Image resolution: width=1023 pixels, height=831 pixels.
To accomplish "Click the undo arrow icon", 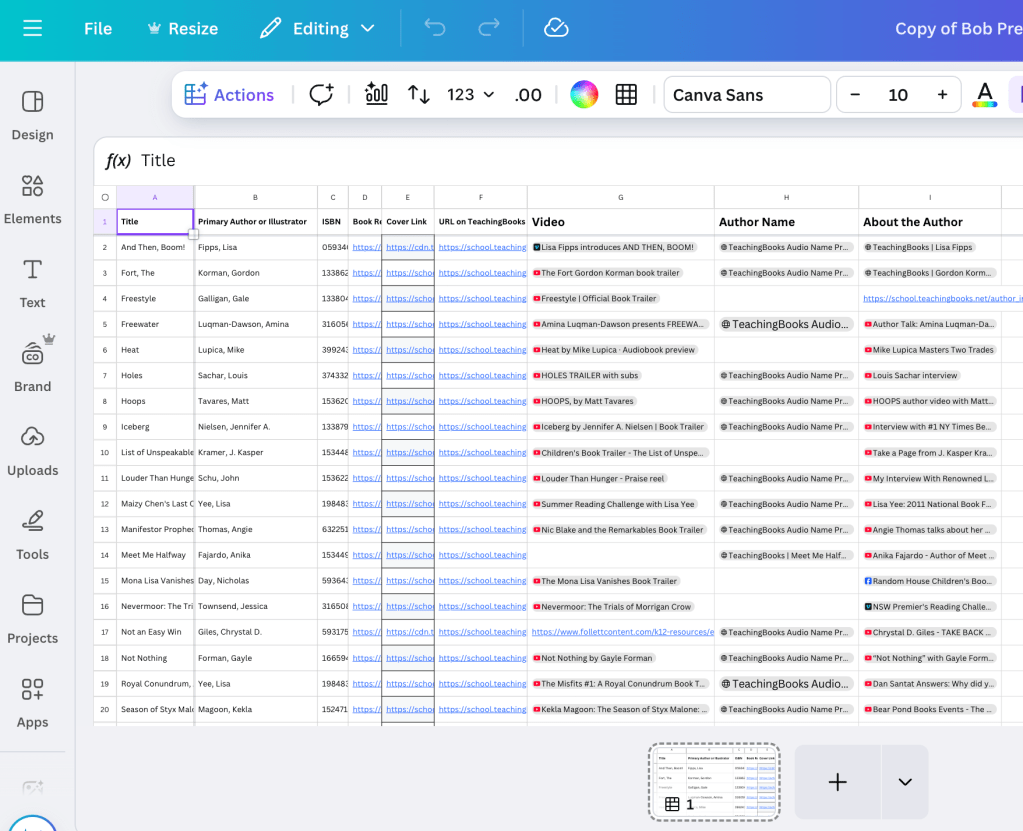I will pos(435,28).
